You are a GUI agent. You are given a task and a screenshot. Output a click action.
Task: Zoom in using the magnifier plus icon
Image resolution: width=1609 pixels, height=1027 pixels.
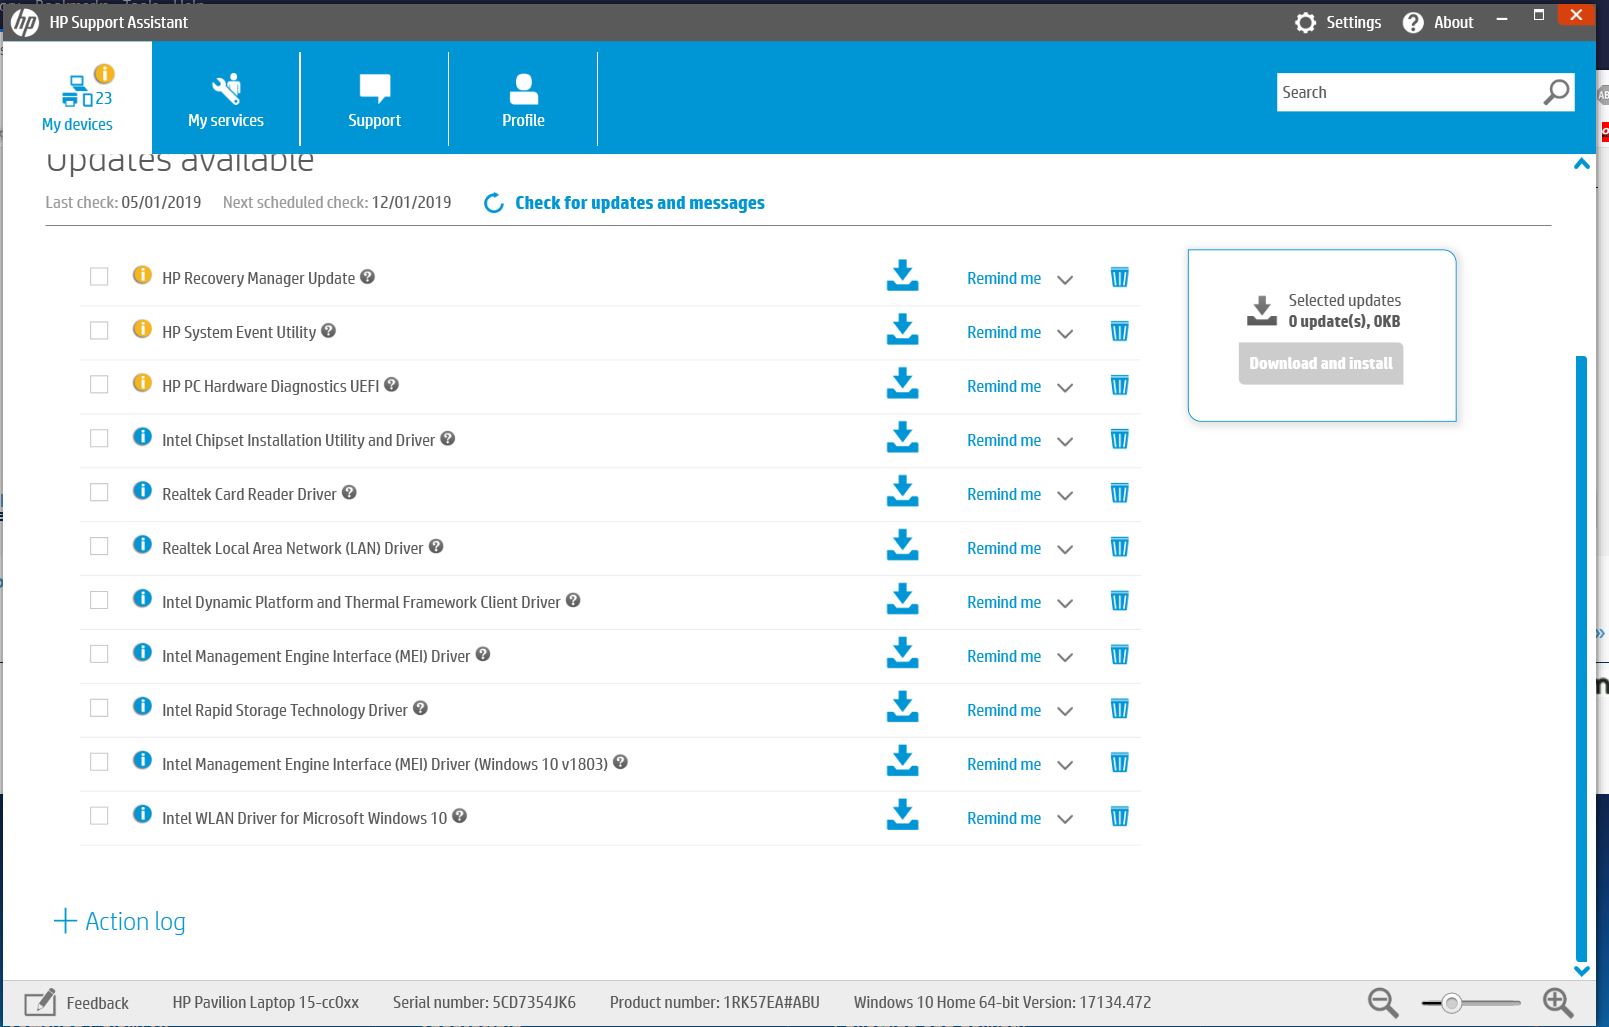pos(1558,1002)
